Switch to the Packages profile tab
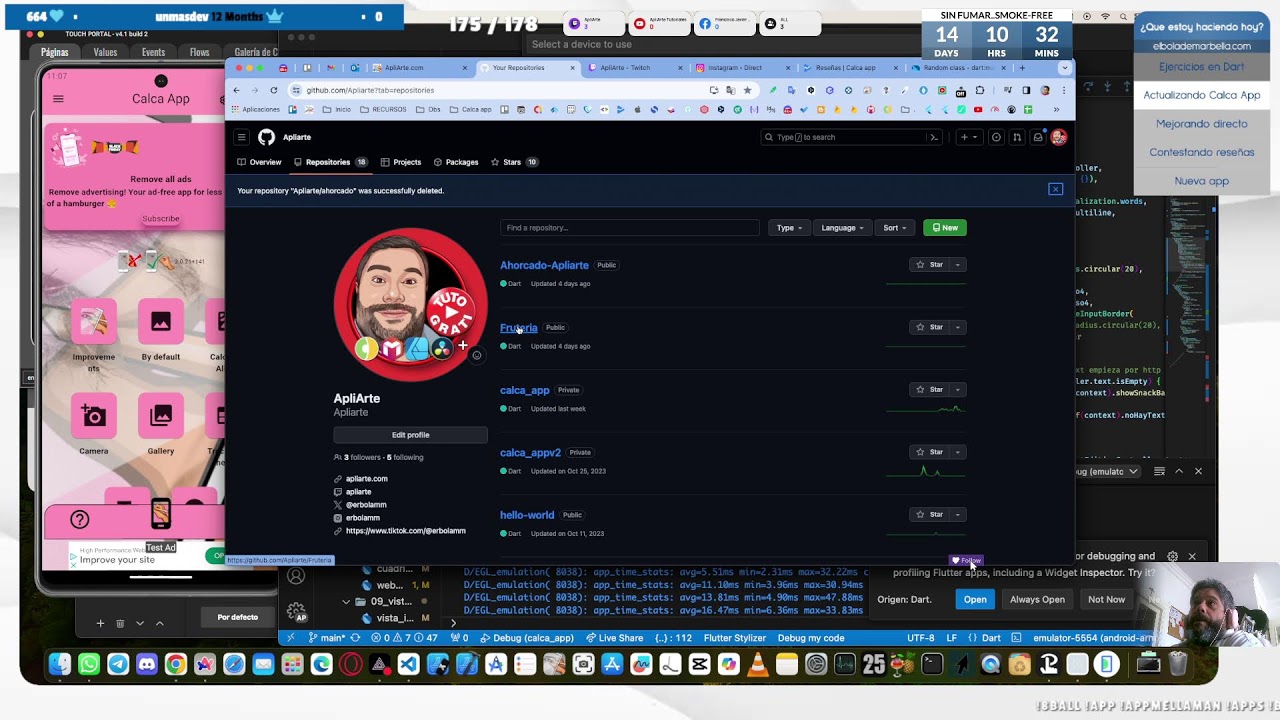Image resolution: width=1280 pixels, height=720 pixels. click(x=455, y=162)
